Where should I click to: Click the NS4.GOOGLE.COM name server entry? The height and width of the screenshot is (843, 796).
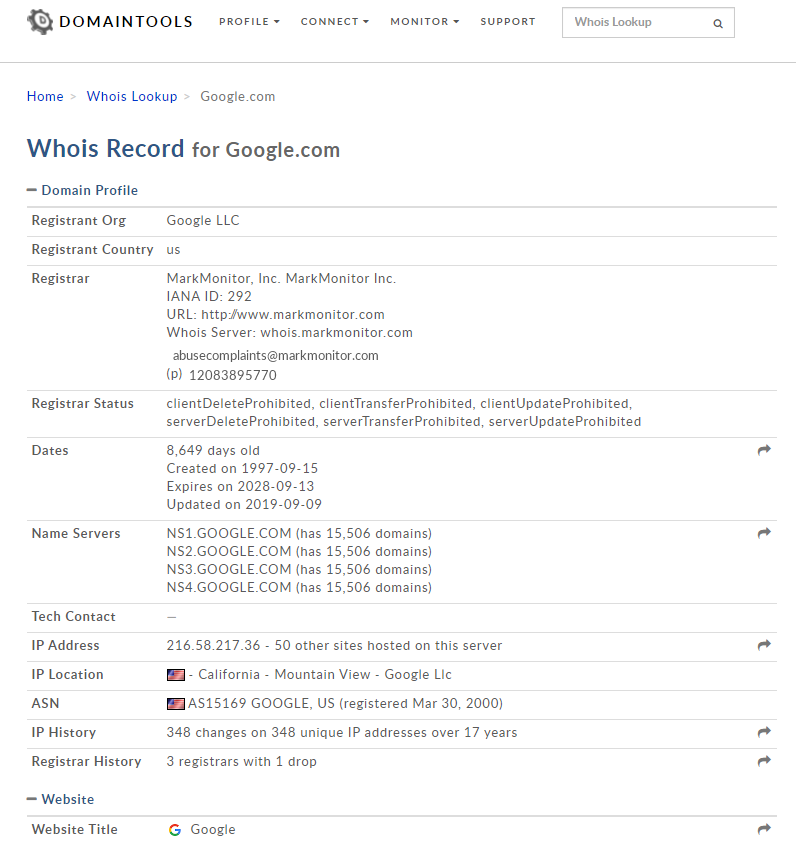click(299, 587)
